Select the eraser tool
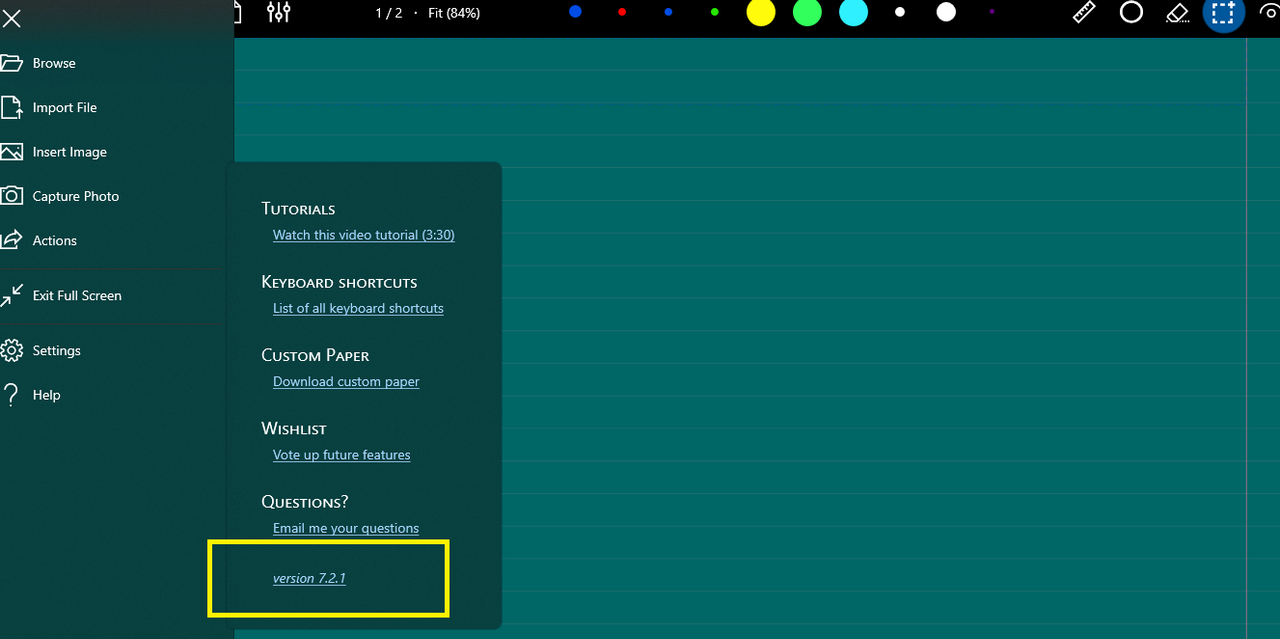 [x=1178, y=13]
